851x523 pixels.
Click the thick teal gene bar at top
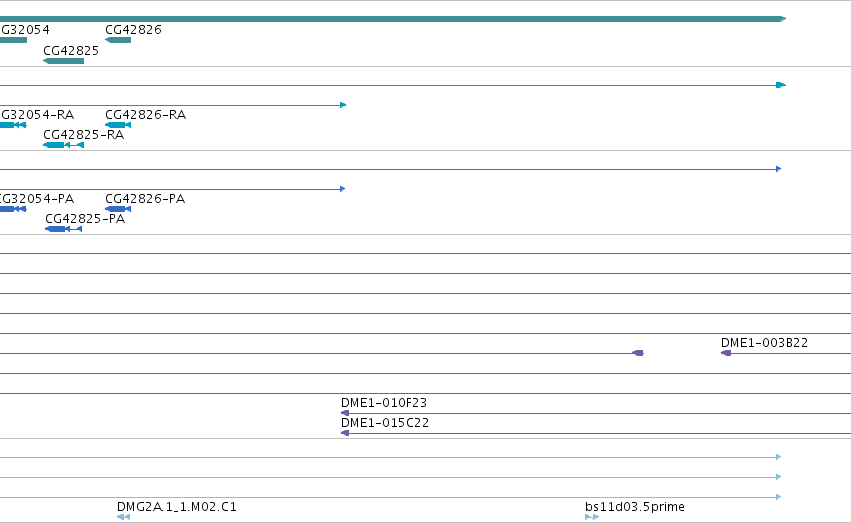click(393, 19)
